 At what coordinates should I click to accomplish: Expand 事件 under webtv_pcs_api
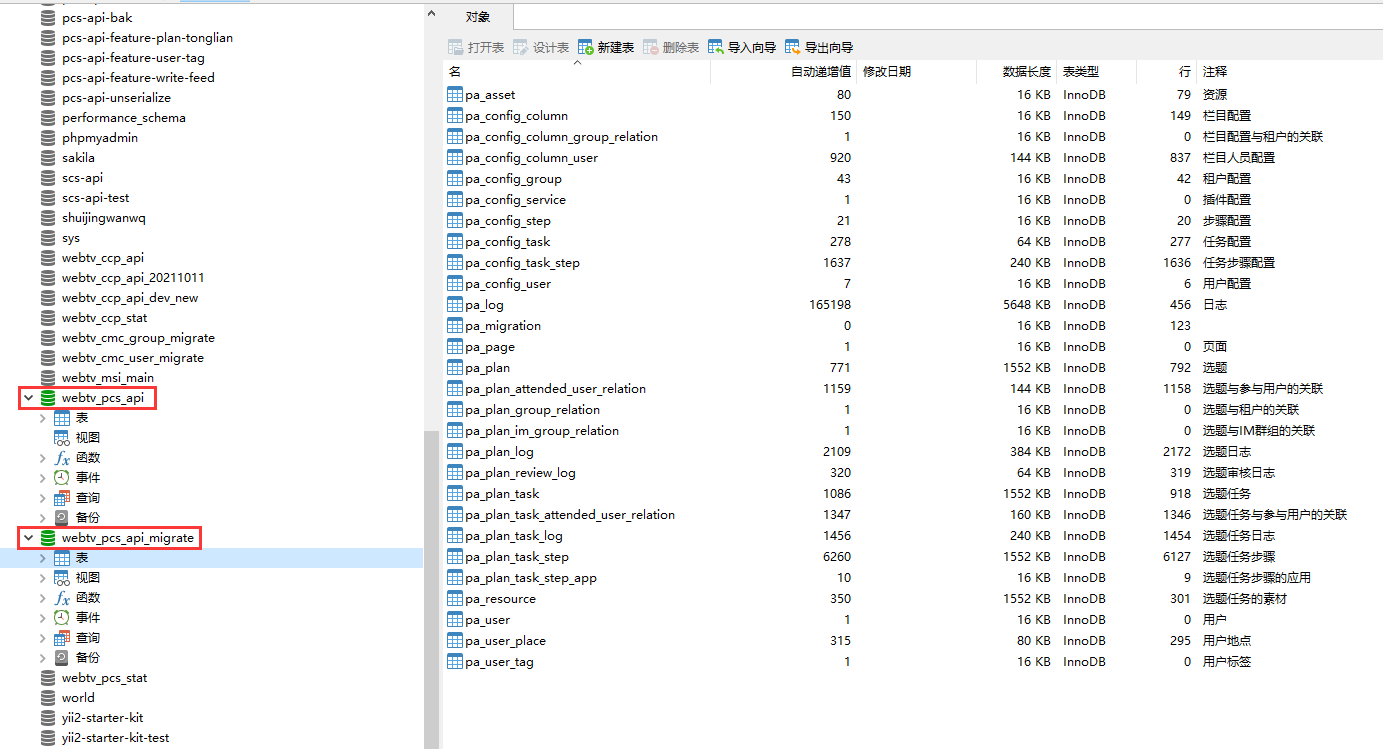pos(42,478)
